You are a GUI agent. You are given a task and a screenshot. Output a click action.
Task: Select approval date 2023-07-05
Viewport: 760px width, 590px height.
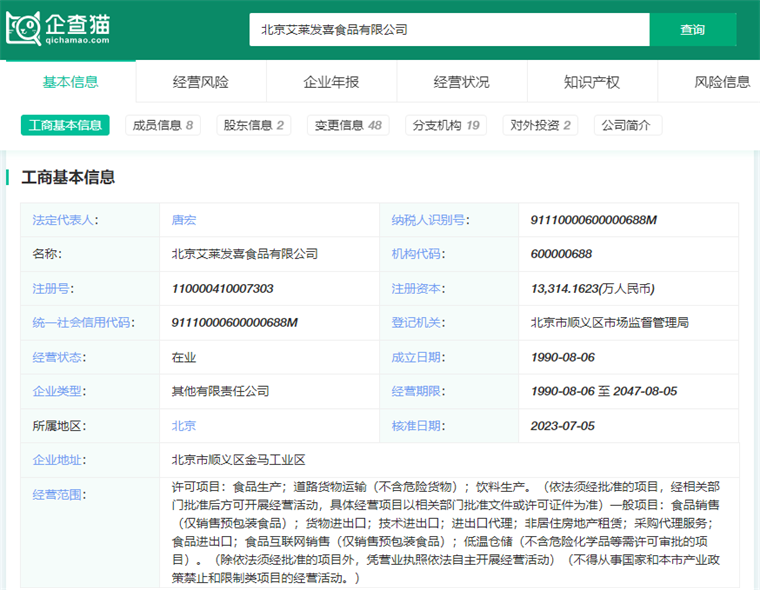[x=563, y=426]
